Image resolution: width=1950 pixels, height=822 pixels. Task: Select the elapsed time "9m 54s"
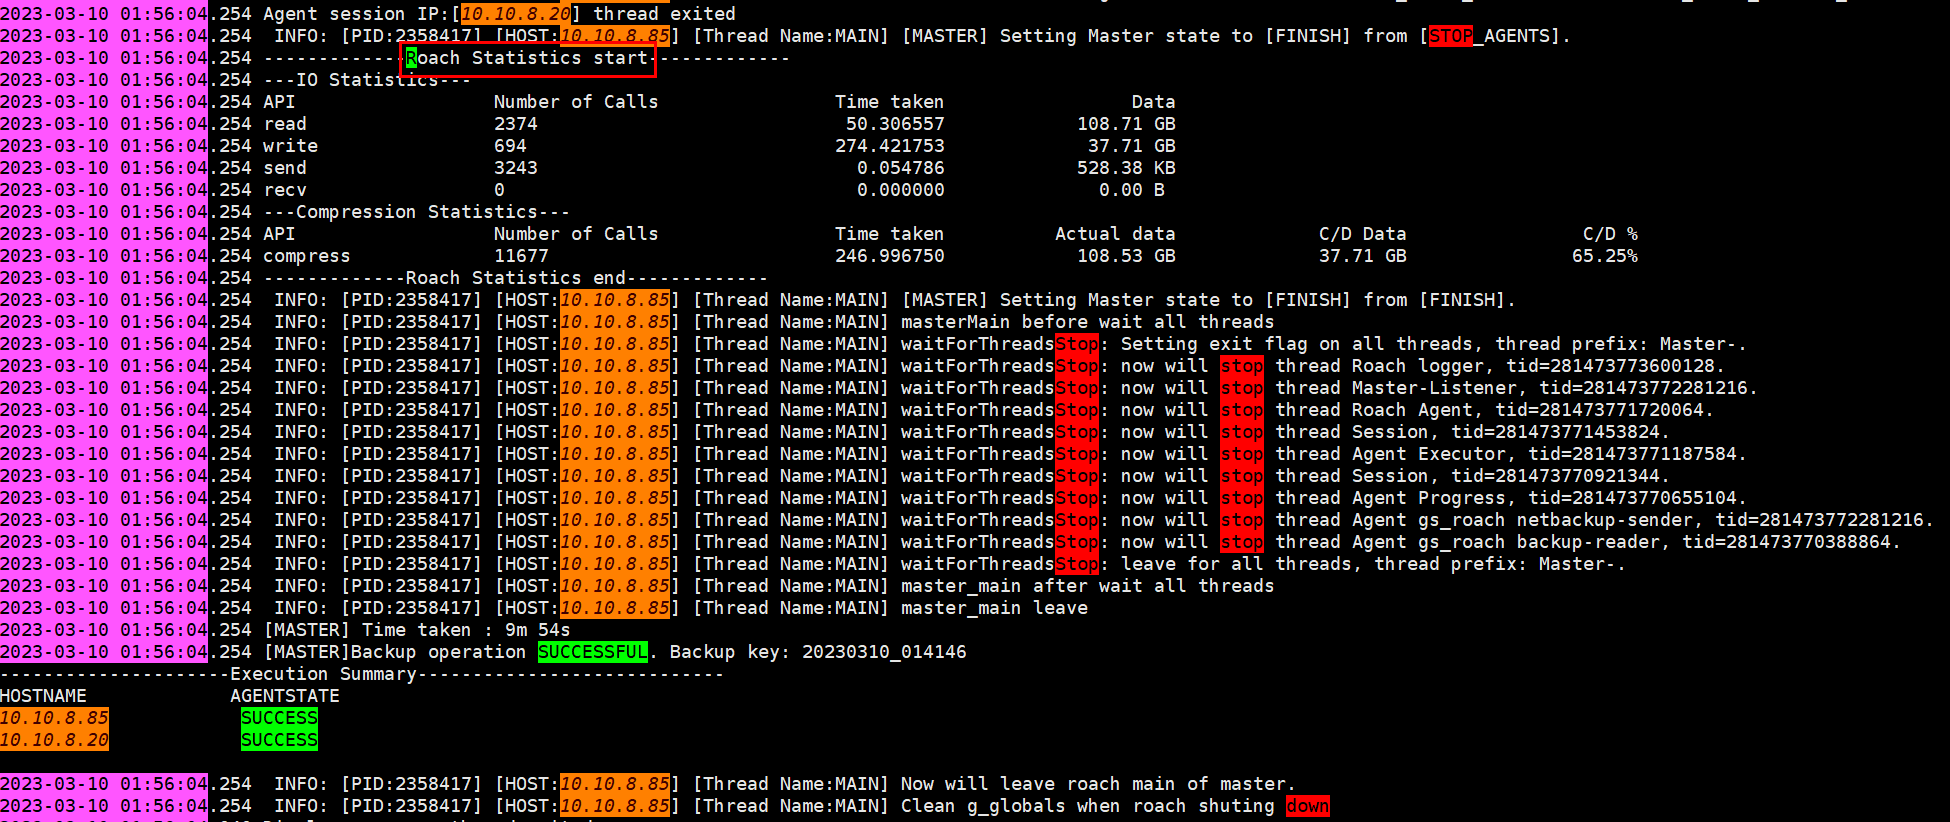point(538,630)
